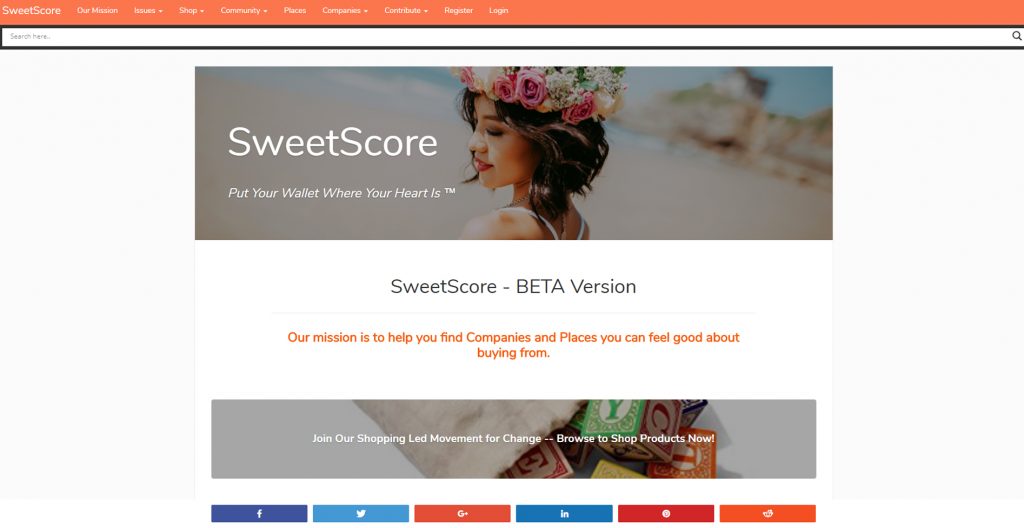The width and height of the screenshot is (1024, 528).
Task: Click the 'Put Your Wallet Where Your Heart Is' tagline
Action: 342,193
